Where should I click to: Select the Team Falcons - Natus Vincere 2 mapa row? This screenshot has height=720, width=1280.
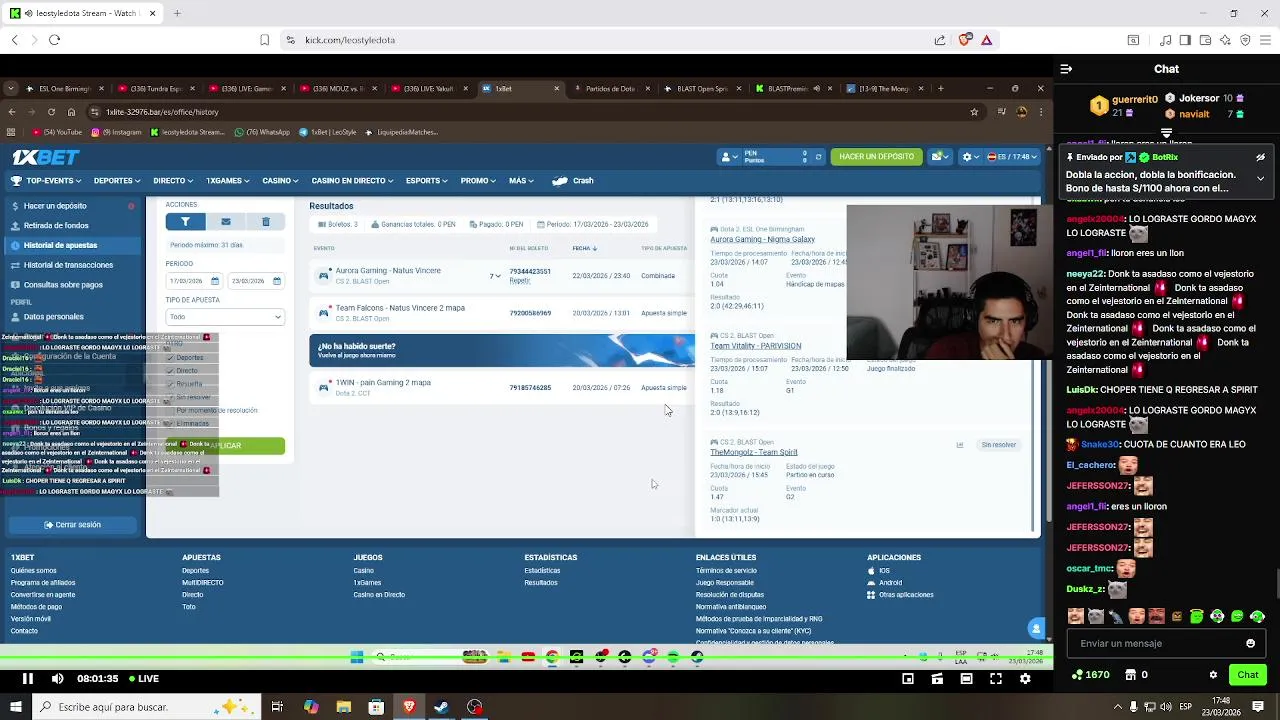coord(502,313)
